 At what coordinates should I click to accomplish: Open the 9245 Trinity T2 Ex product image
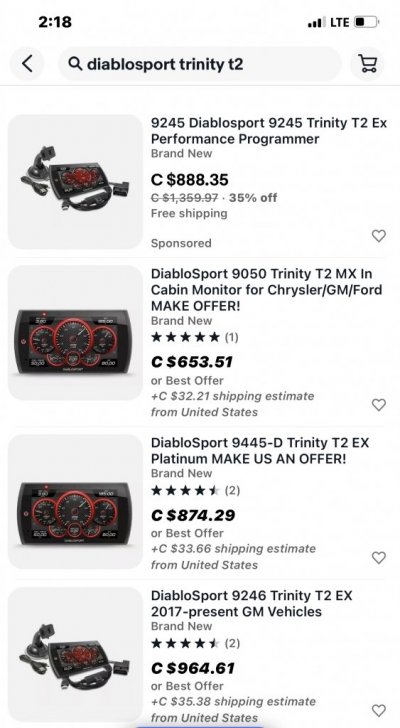(x=76, y=182)
